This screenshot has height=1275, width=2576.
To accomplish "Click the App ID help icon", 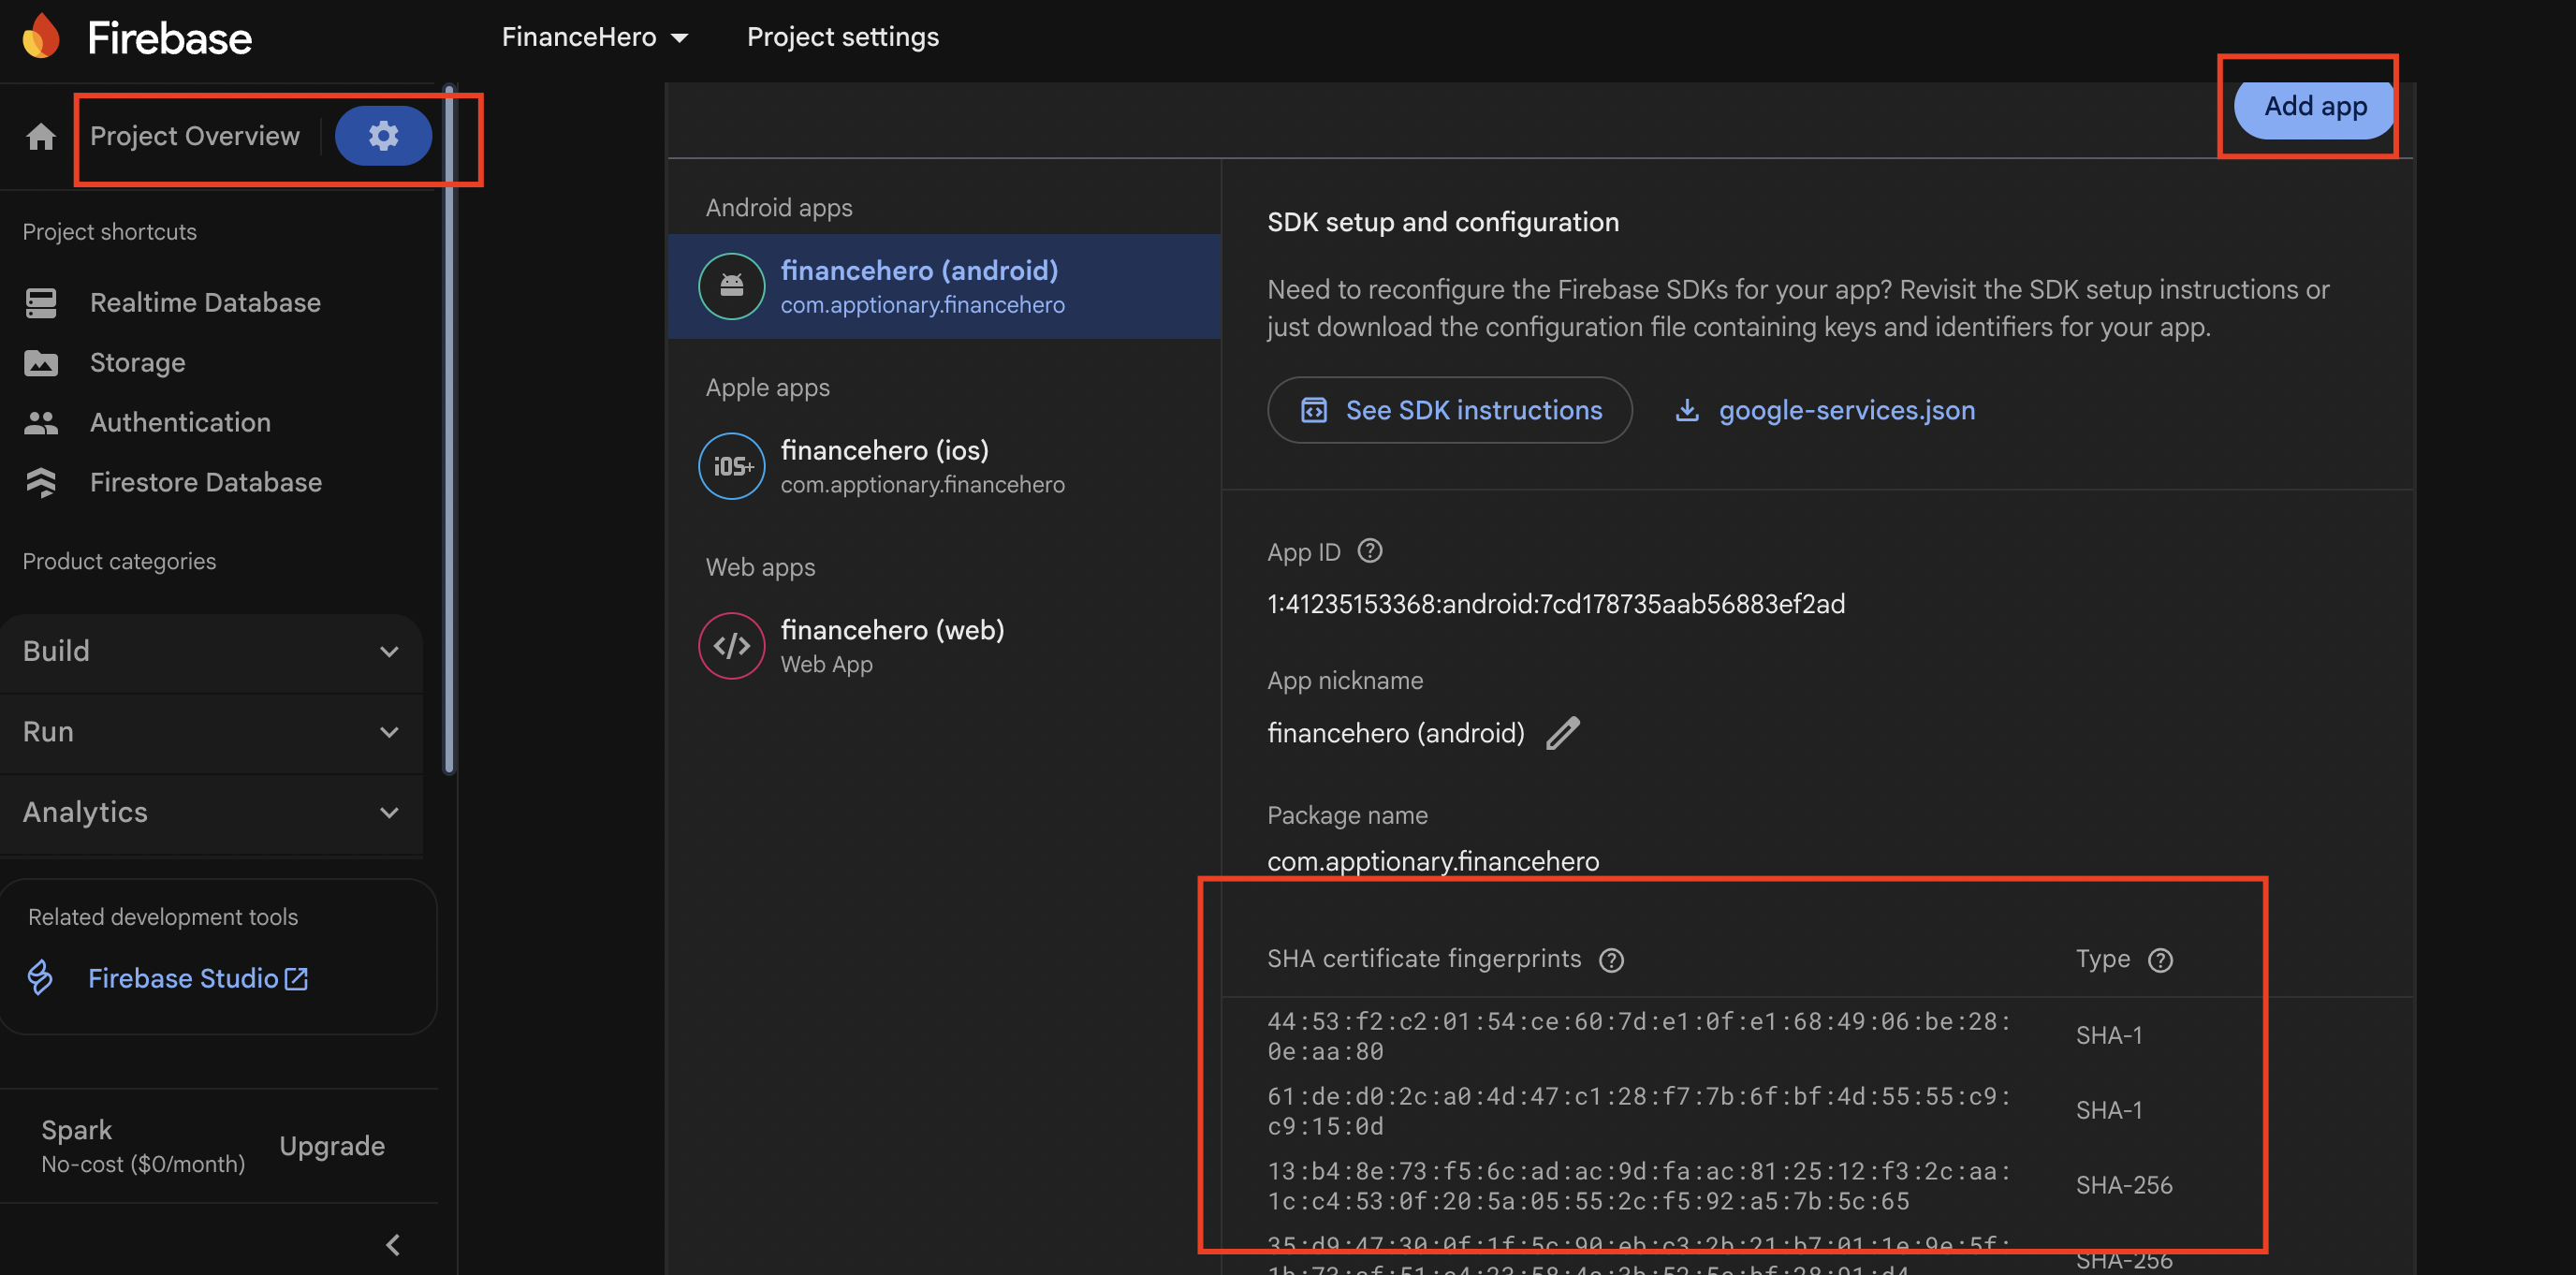I will (1369, 550).
